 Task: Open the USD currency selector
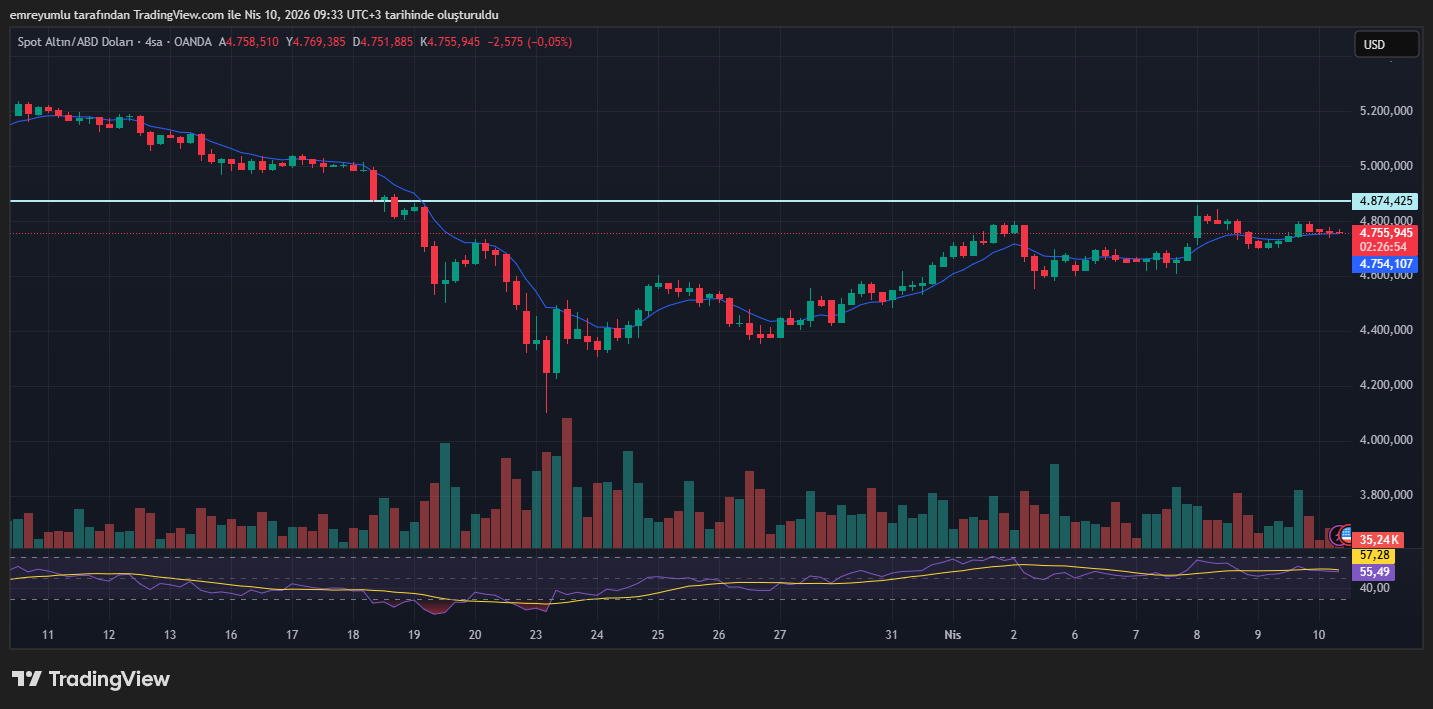(1386, 44)
